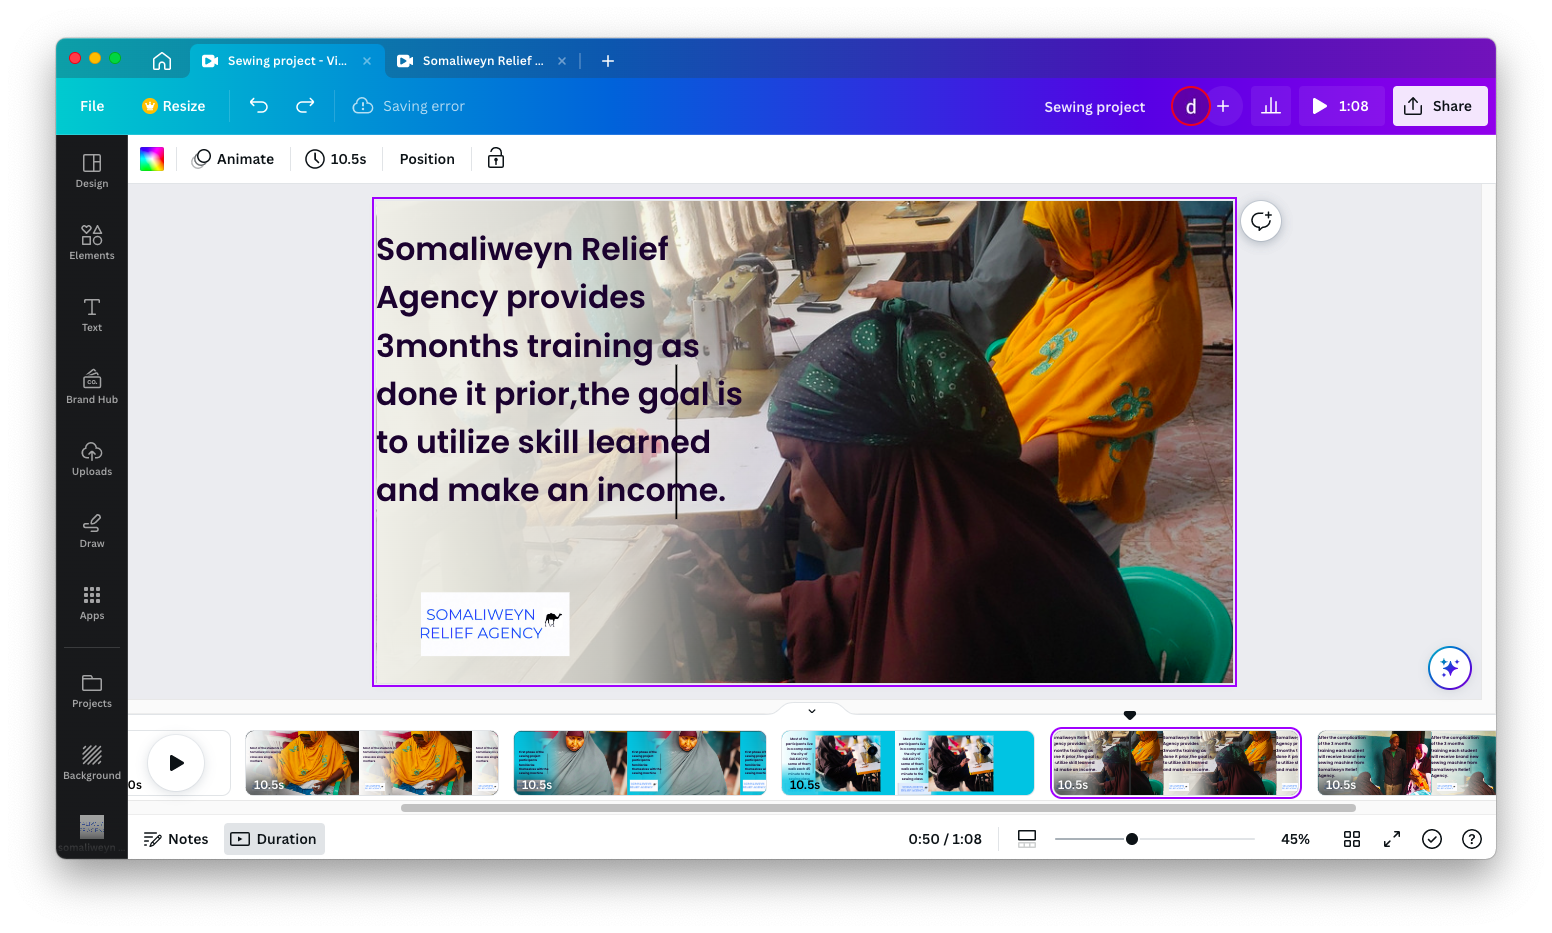This screenshot has height=933, width=1552.
Task: Toggle the Duration view
Action: click(274, 839)
